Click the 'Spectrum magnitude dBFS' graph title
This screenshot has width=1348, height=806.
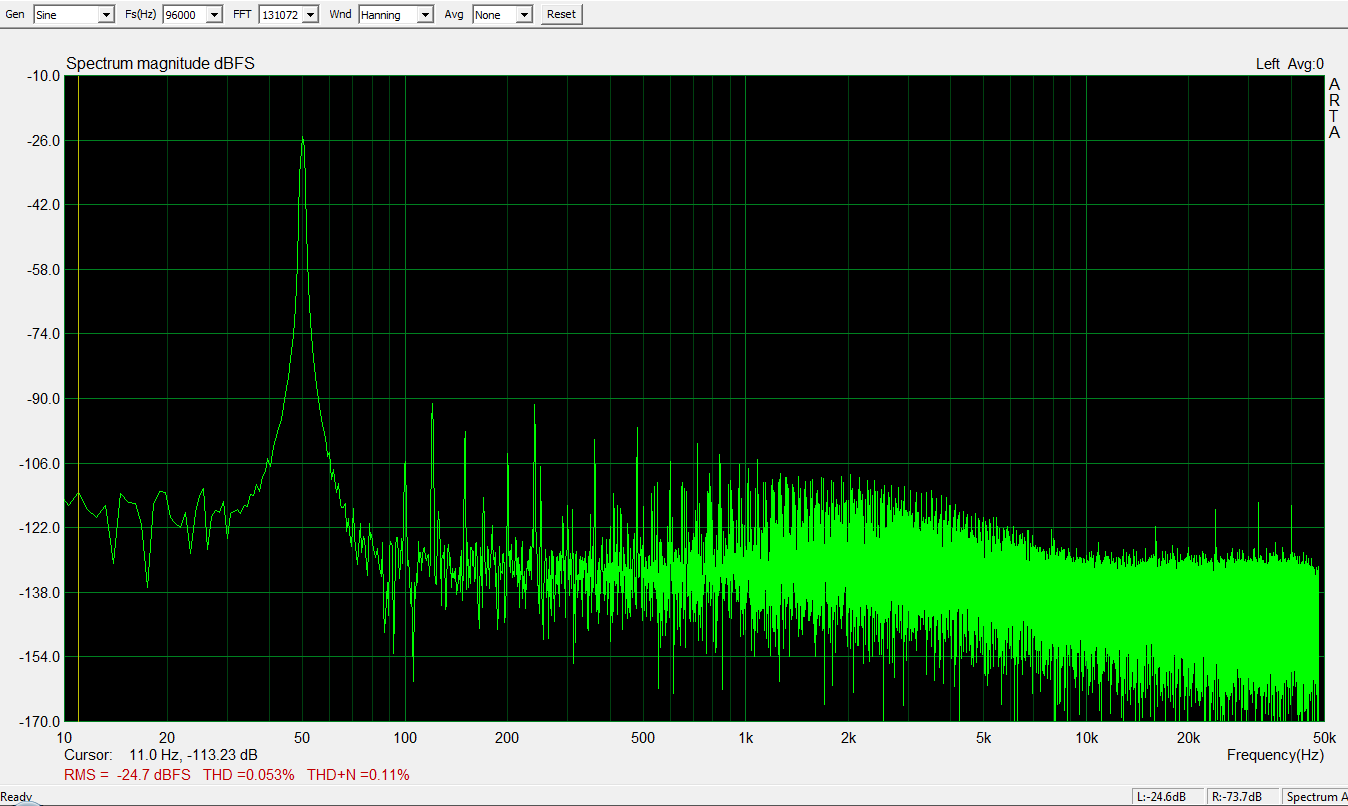(x=160, y=64)
